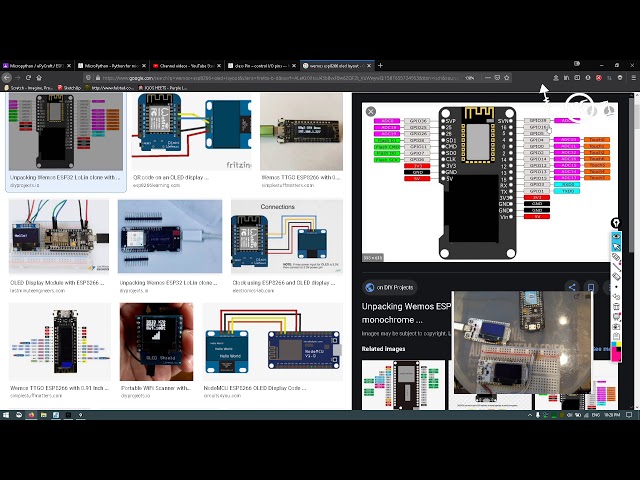Share the previewed image

572,287
